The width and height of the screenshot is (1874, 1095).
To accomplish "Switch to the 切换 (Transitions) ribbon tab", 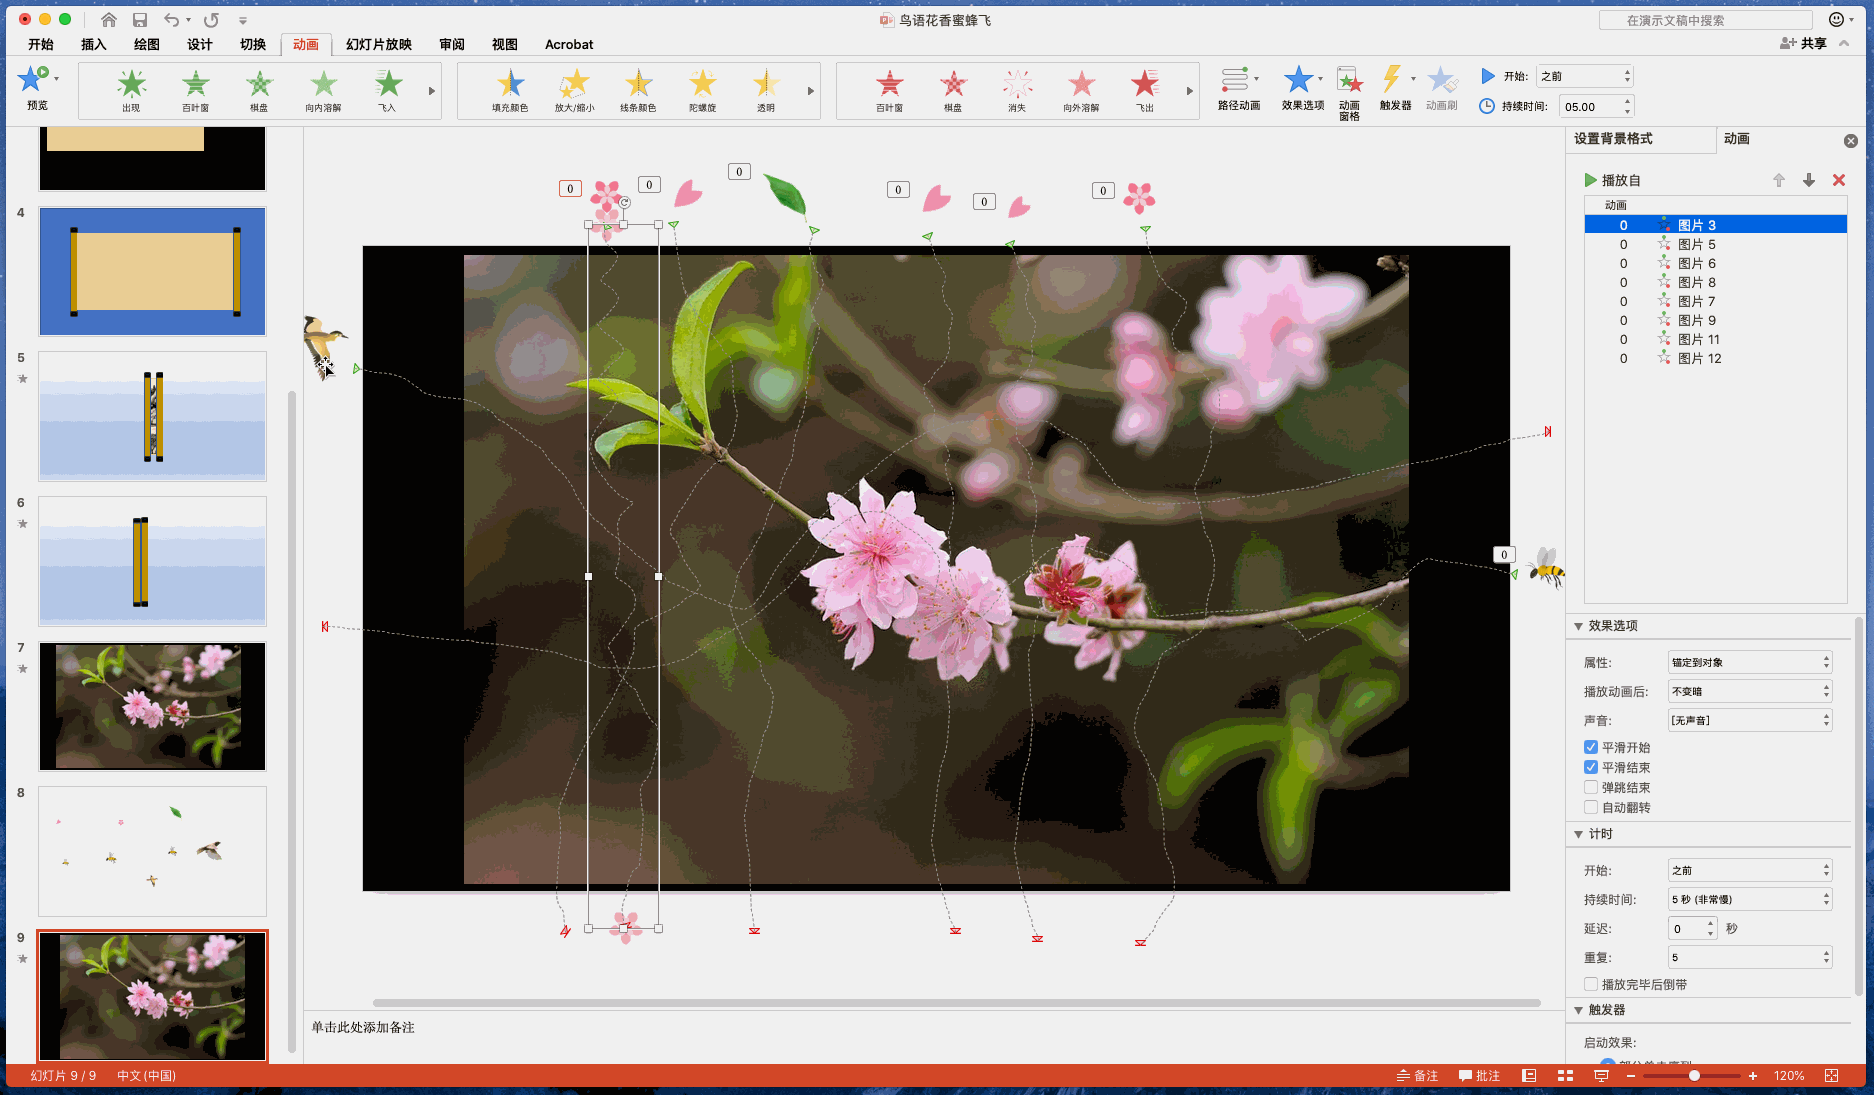I will pyautogui.click(x=253, y=44).
